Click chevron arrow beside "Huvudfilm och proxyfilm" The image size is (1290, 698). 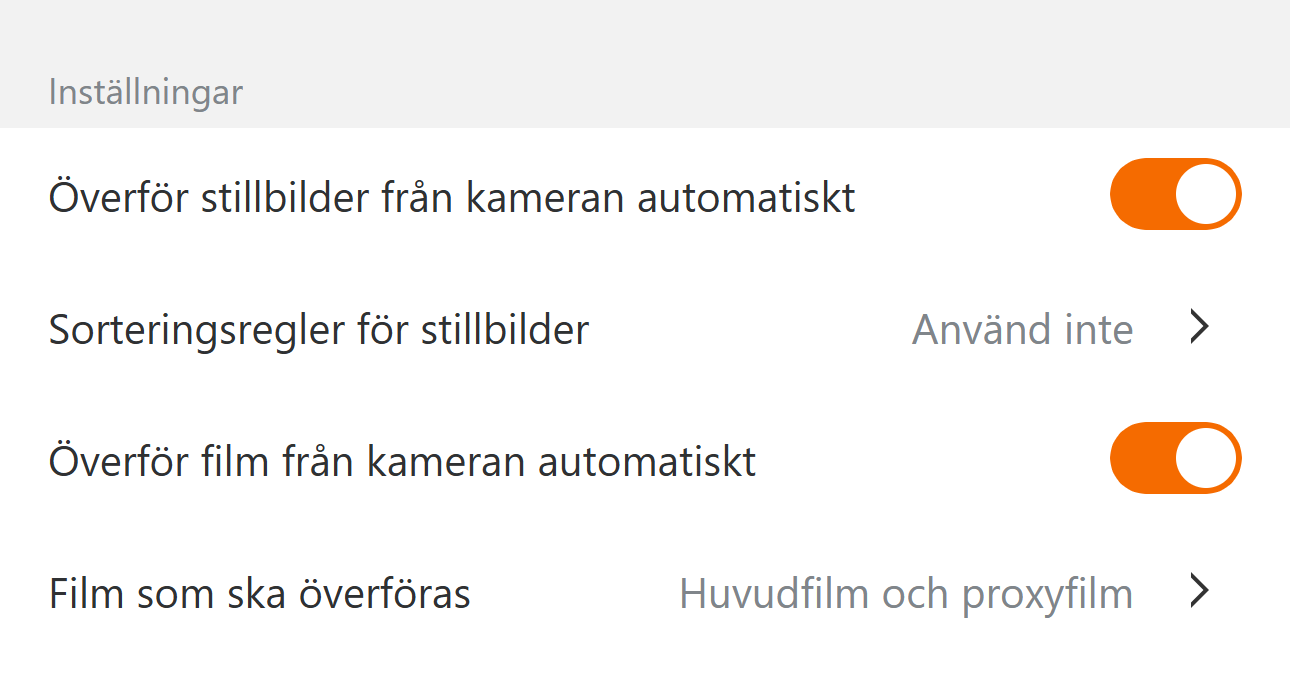[x=1200, y=592]
